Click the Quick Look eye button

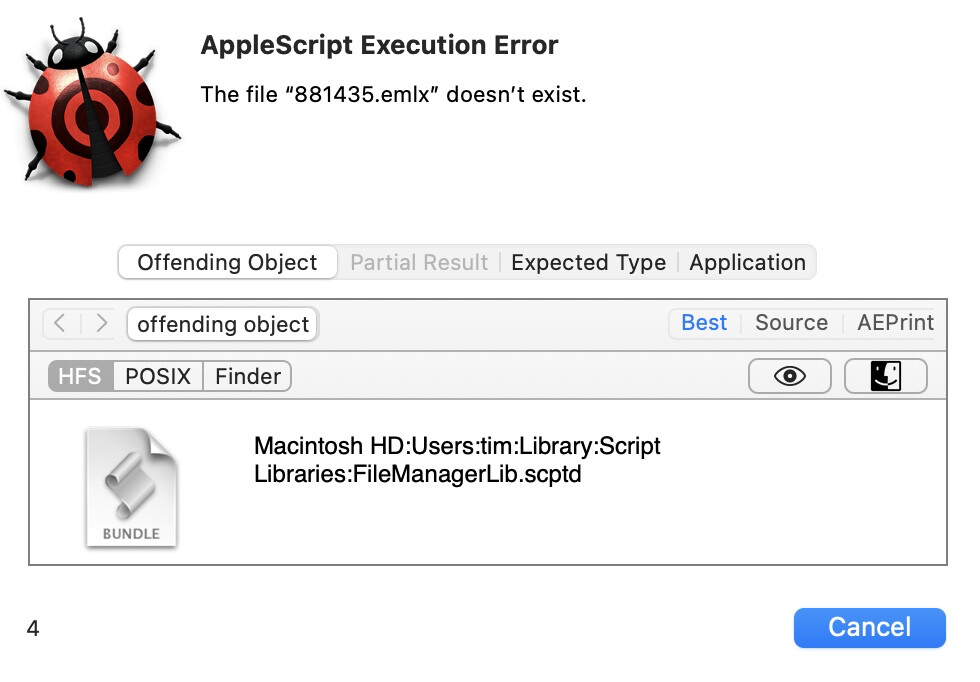point(790,376)
